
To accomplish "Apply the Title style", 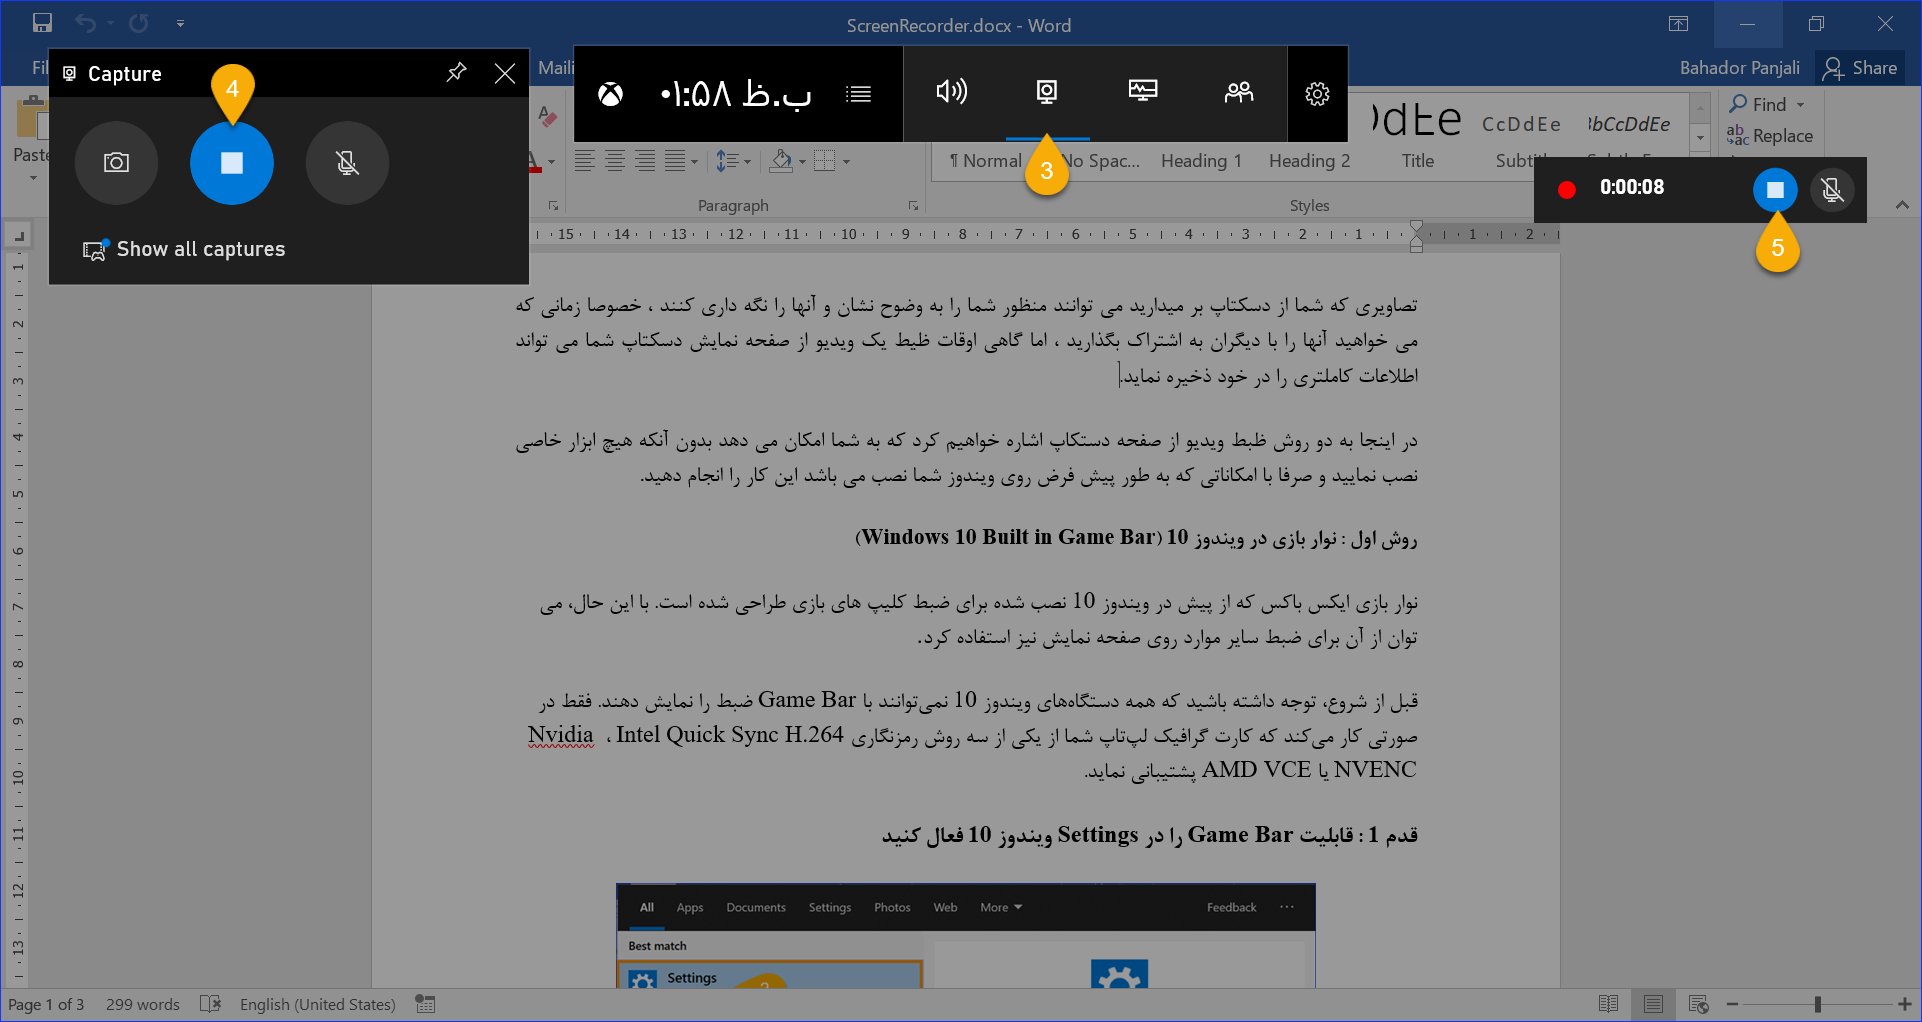I will tap(1417, 161).
